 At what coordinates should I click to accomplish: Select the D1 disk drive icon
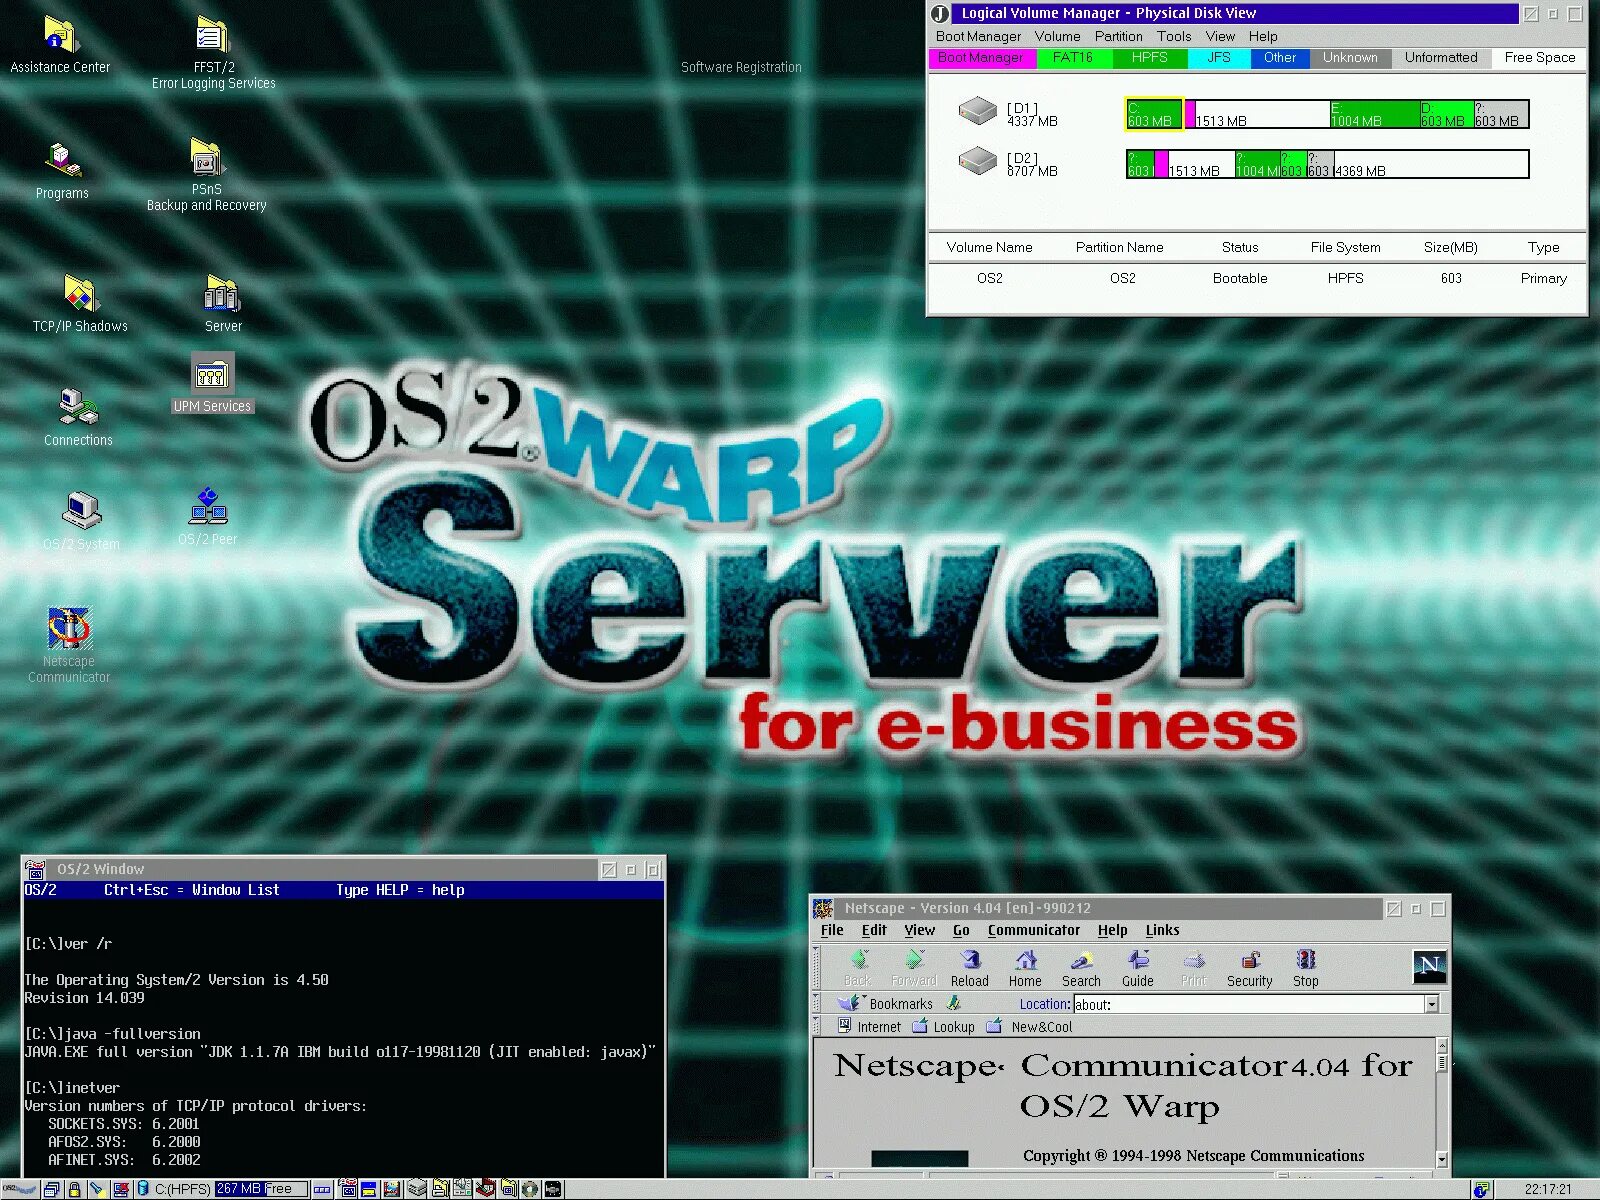[977, 110]
